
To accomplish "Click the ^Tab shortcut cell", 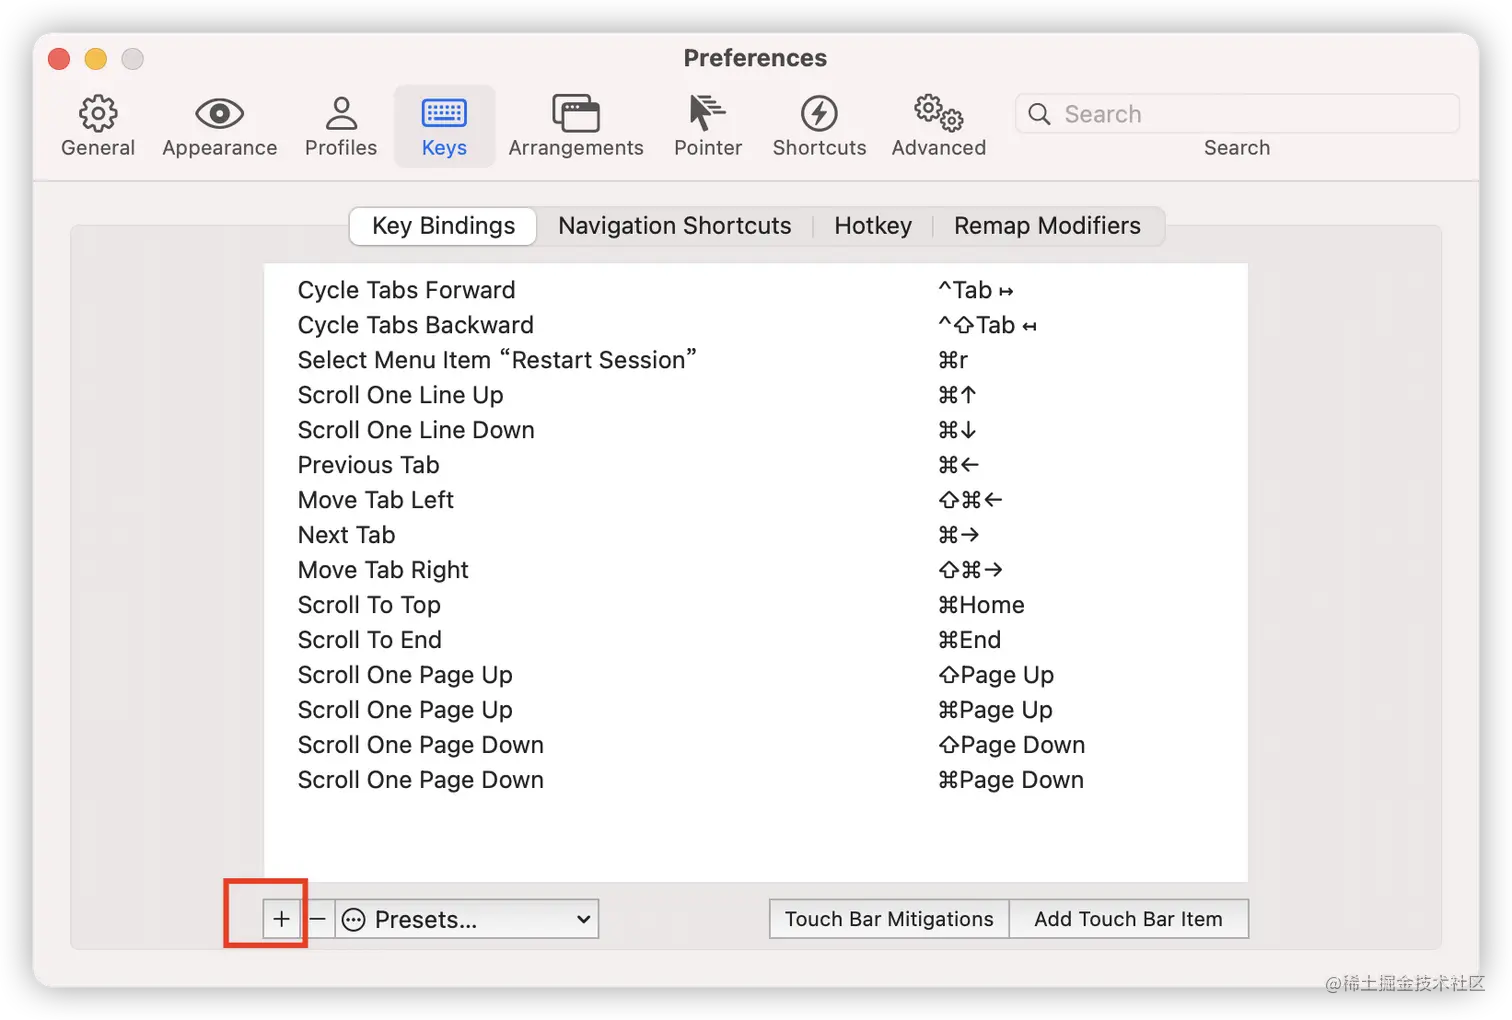I will (976, 290).
